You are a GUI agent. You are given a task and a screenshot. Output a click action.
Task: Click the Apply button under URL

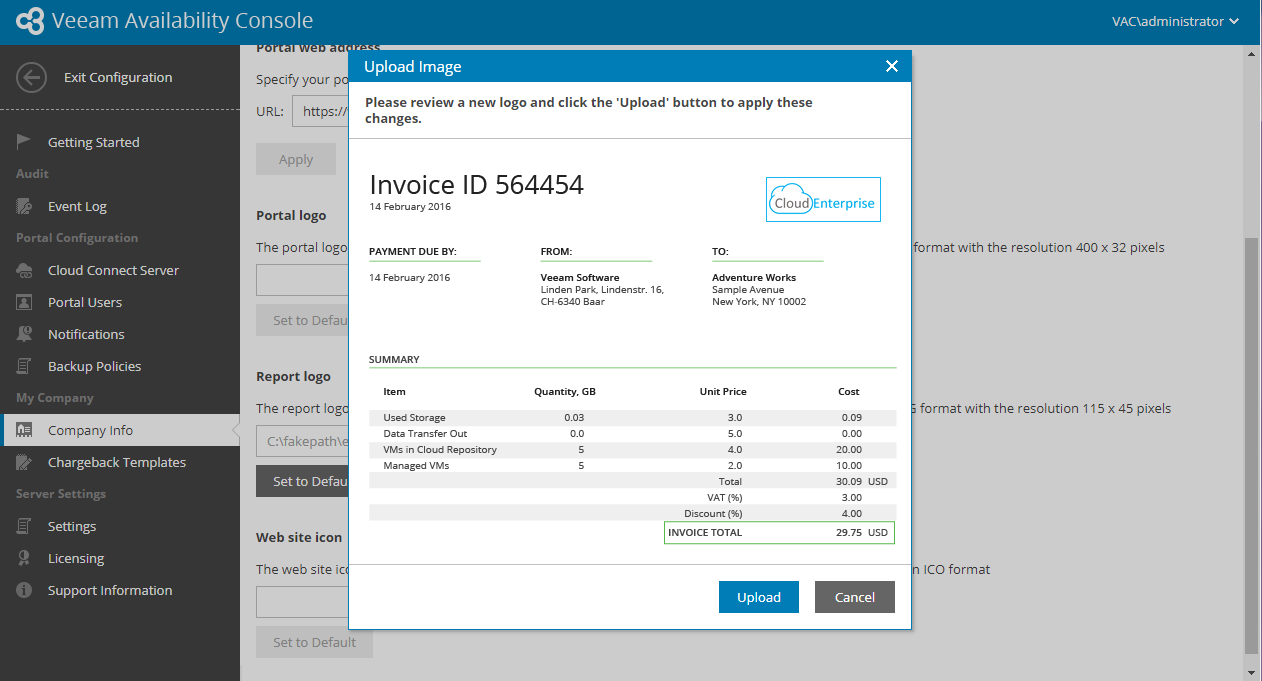click(296, 159)
